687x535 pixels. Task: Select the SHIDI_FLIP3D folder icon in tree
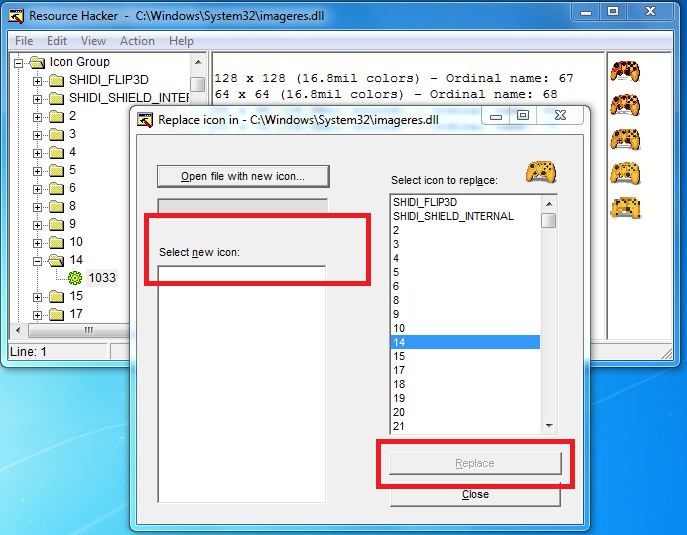tap(56, 80)
